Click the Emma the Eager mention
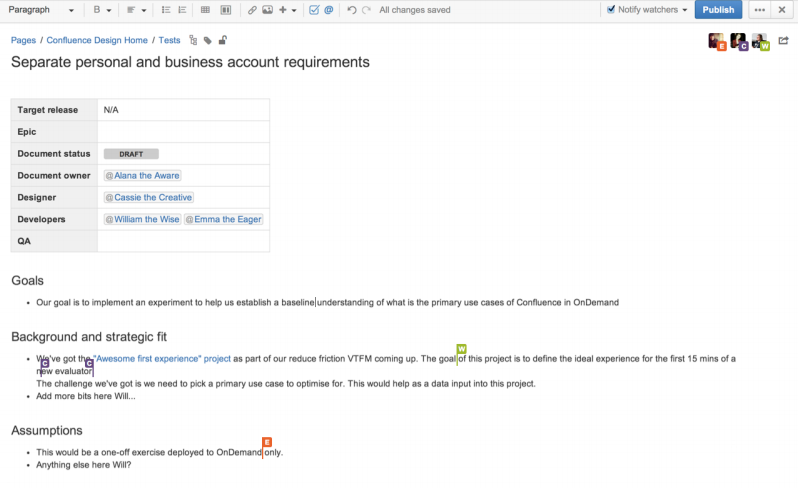The height and width of the screenshot is (488, 798). pos(223,219)
